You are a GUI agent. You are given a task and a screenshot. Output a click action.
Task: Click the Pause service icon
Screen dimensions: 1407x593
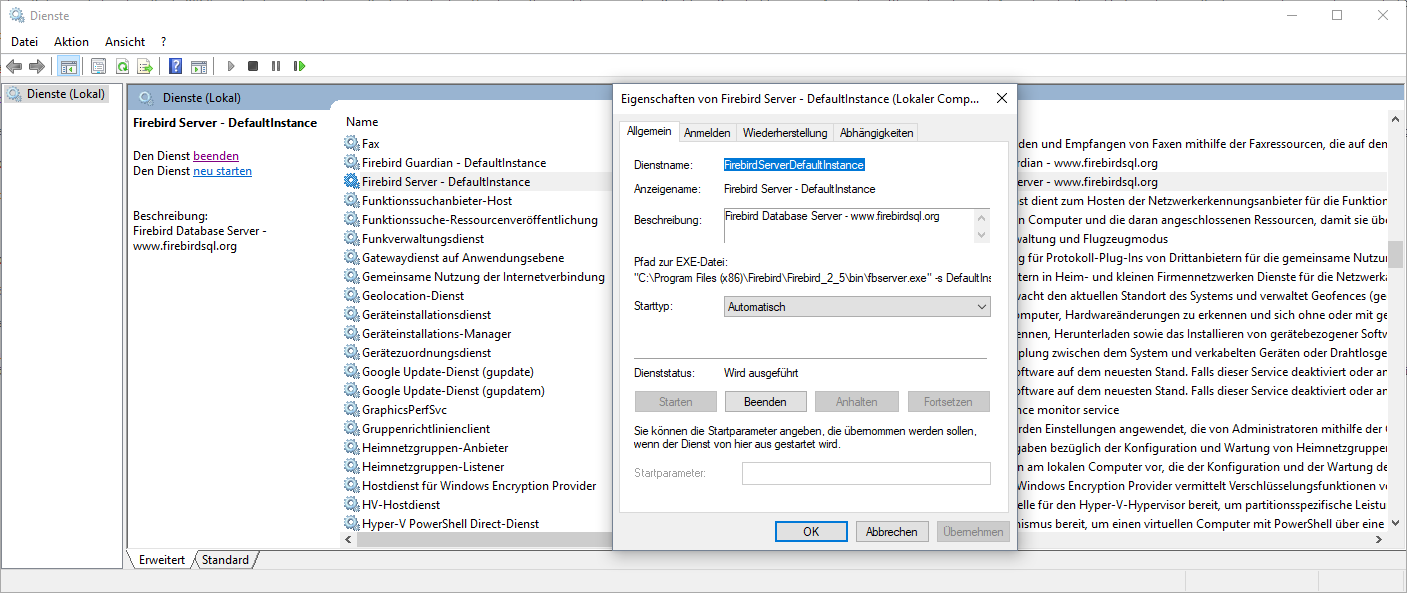[x=276, y=66]
